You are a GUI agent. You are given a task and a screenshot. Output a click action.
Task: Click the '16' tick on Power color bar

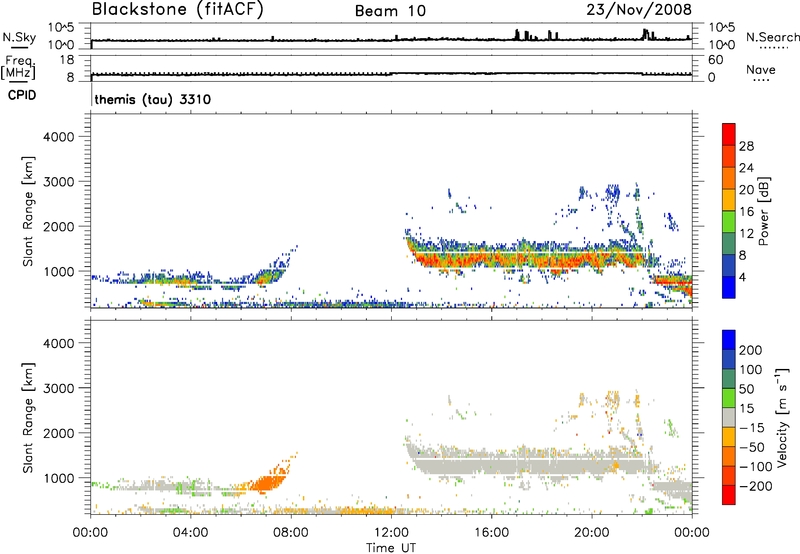click(746, 212)
